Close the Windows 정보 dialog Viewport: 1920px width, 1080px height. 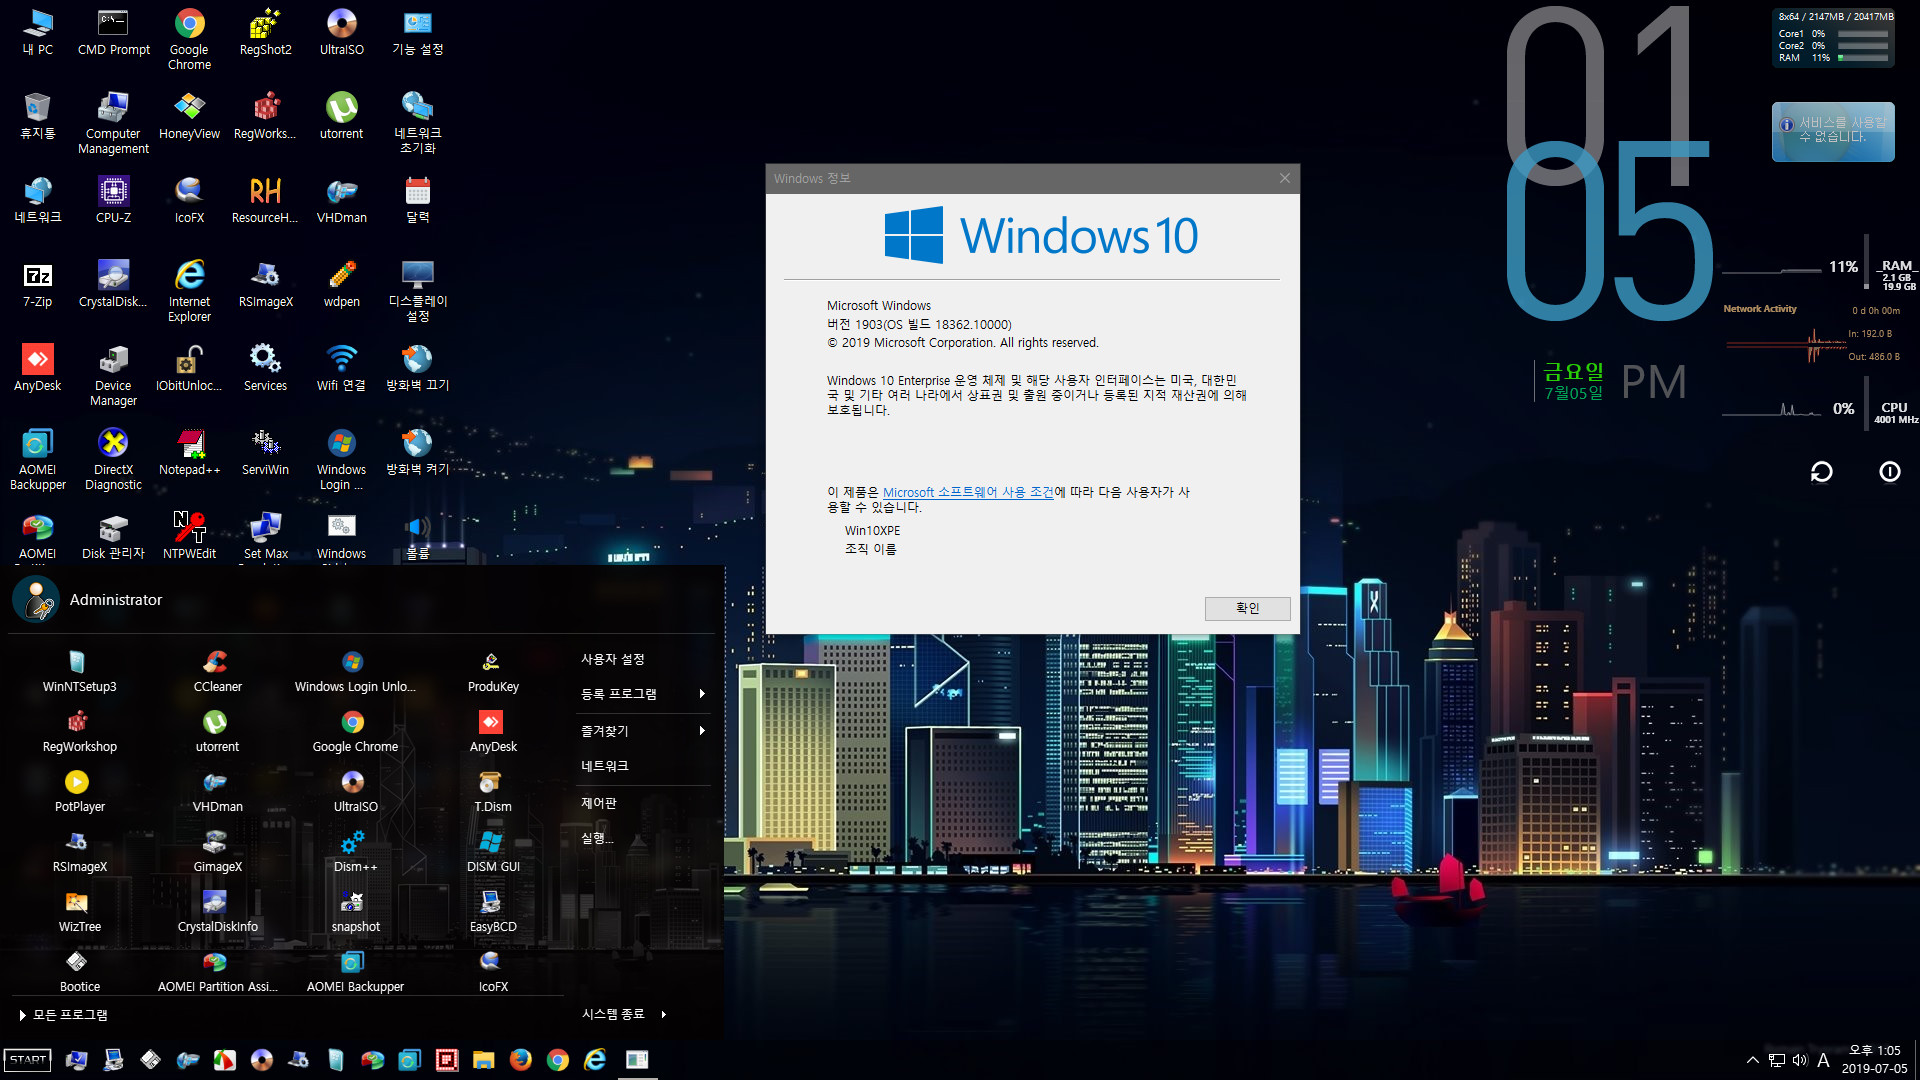[x=1284, y=178]
